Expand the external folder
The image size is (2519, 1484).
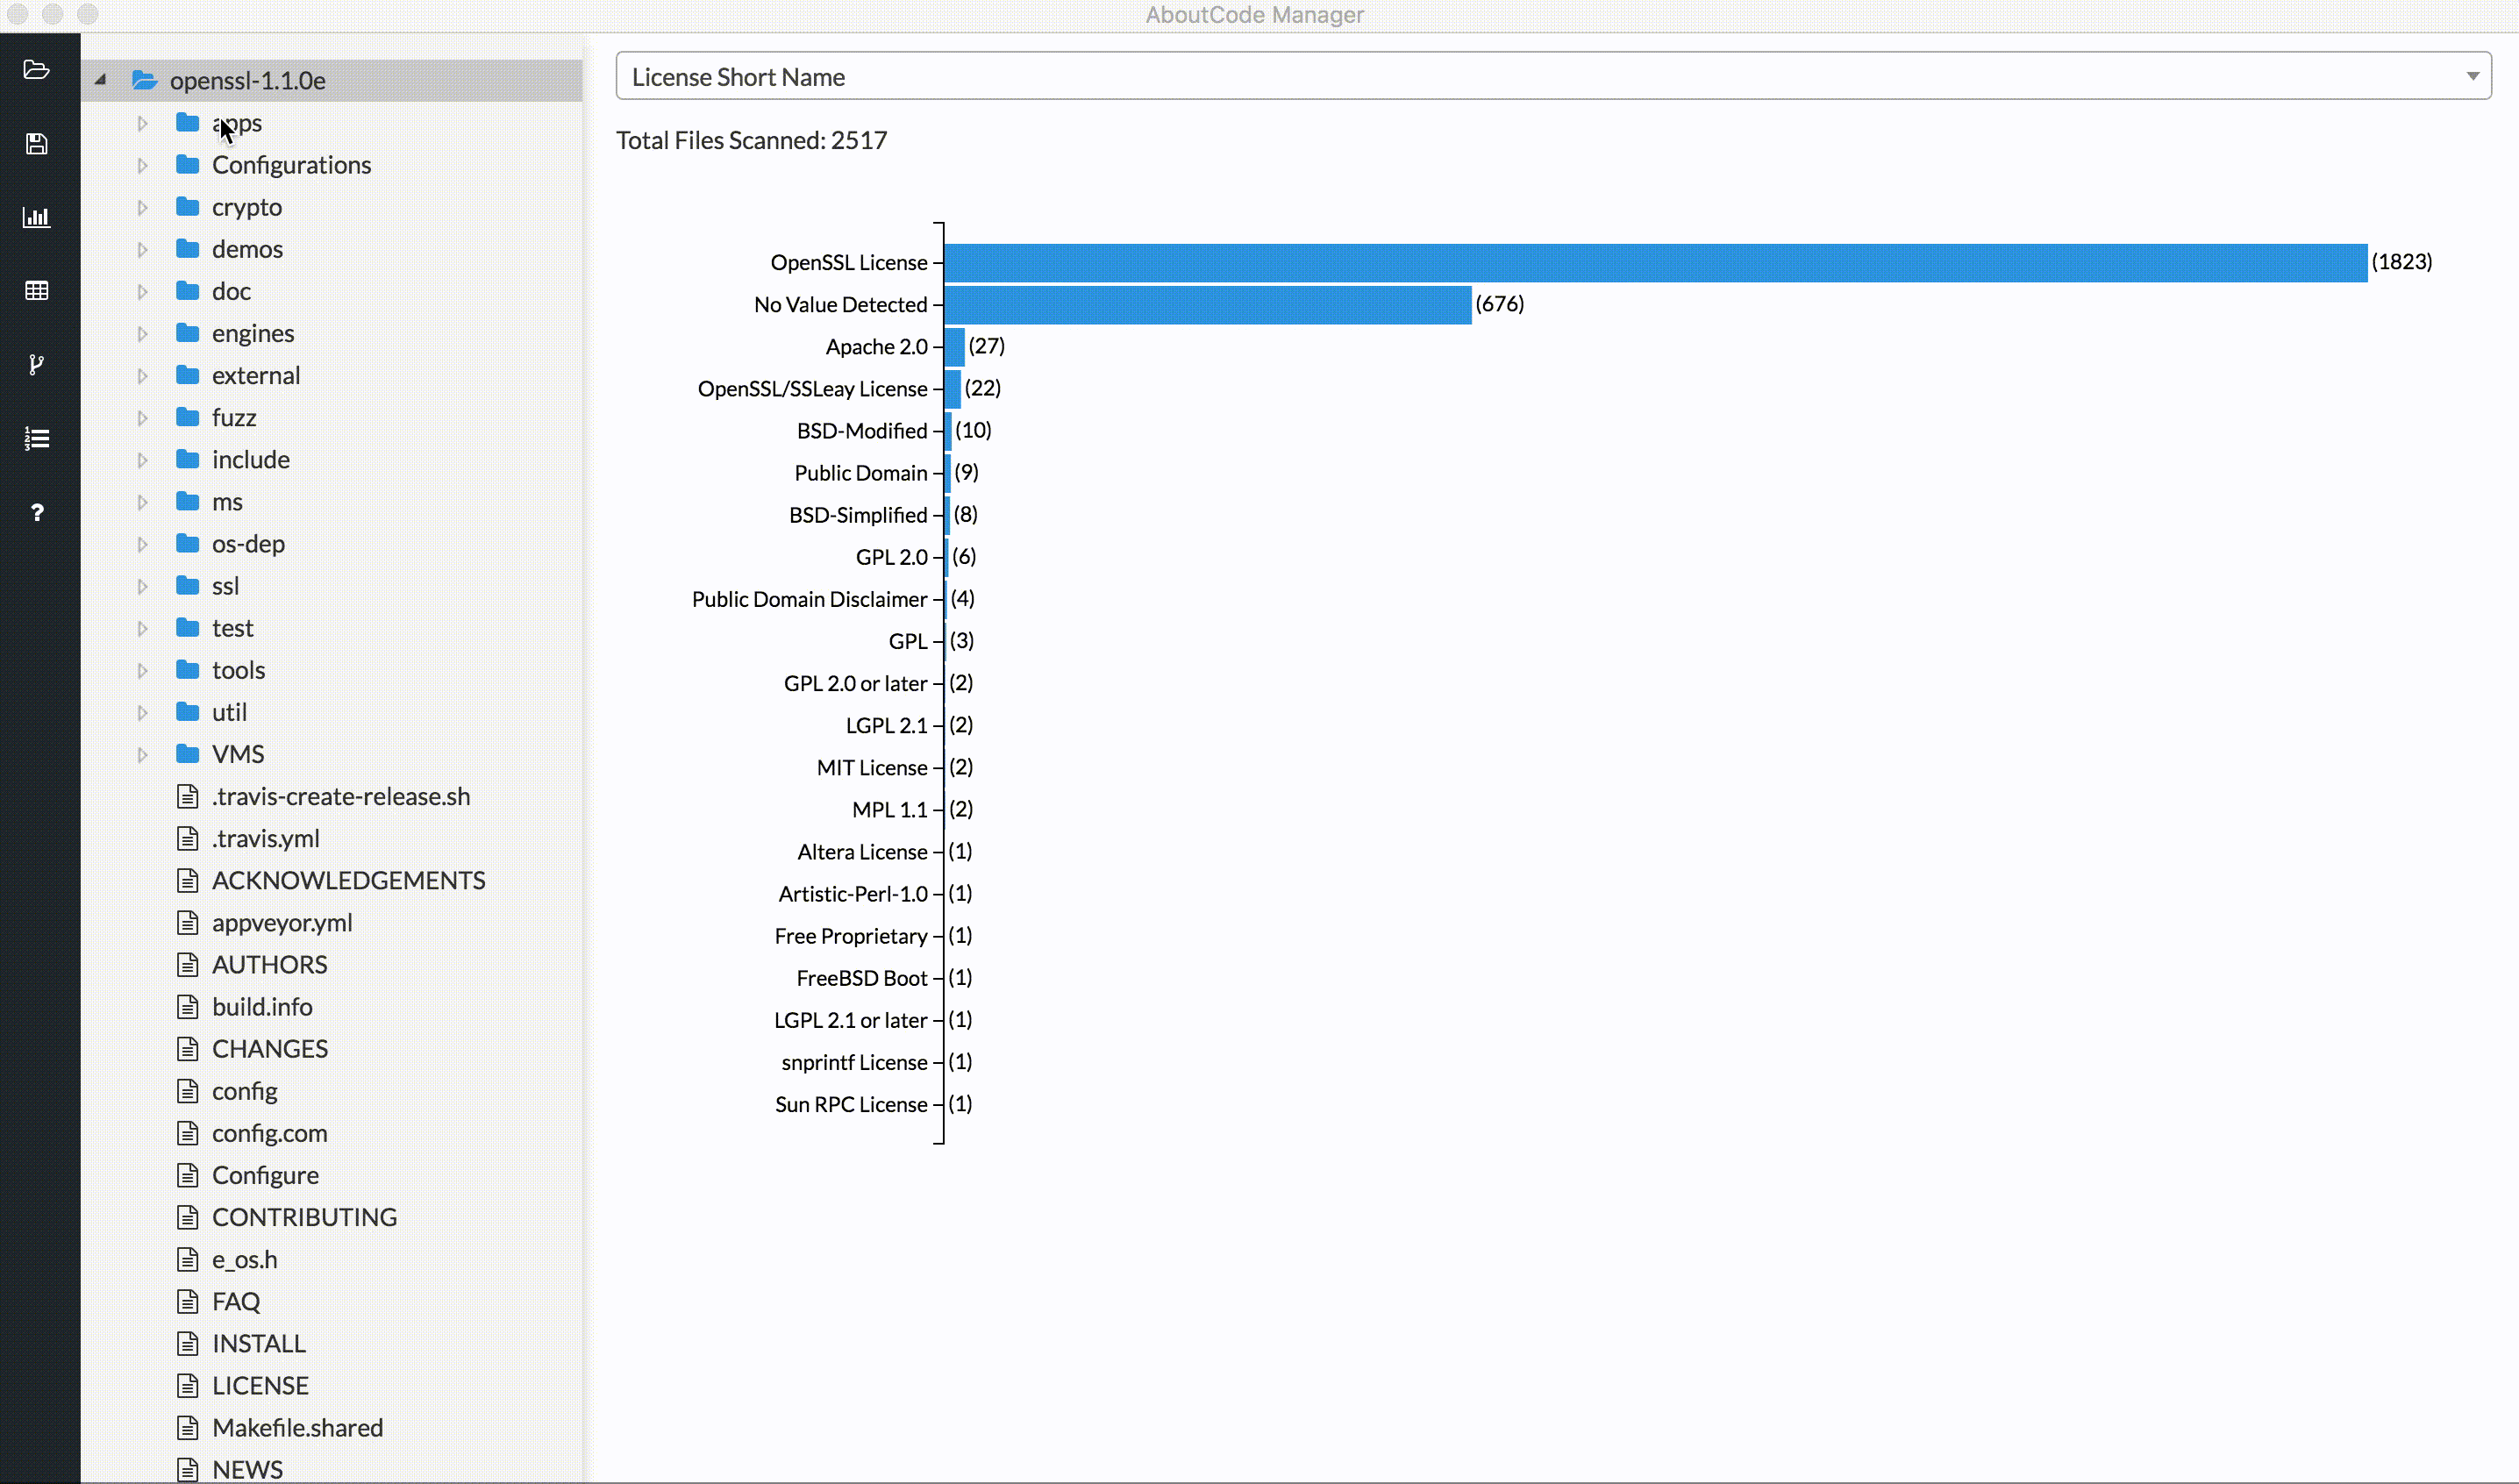[x=142, y=376]
